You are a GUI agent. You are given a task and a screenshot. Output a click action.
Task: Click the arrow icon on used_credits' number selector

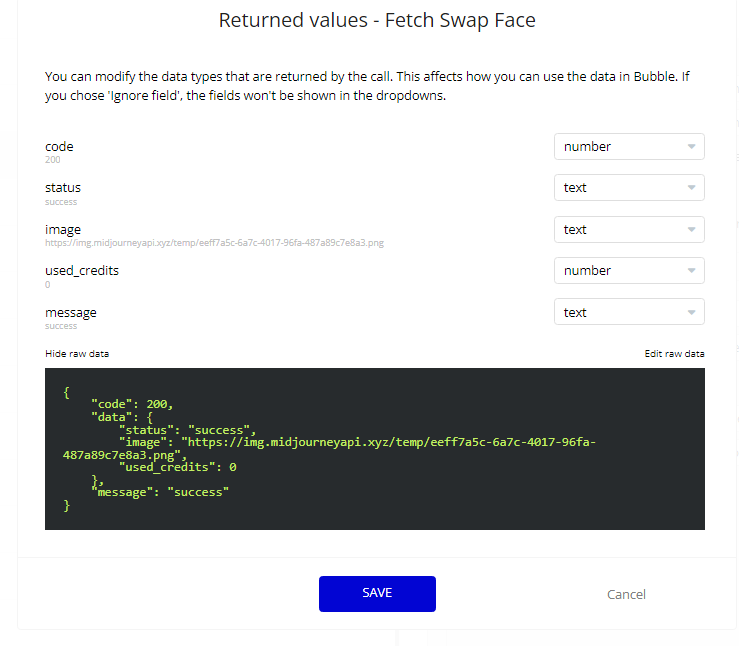point(691,271)
